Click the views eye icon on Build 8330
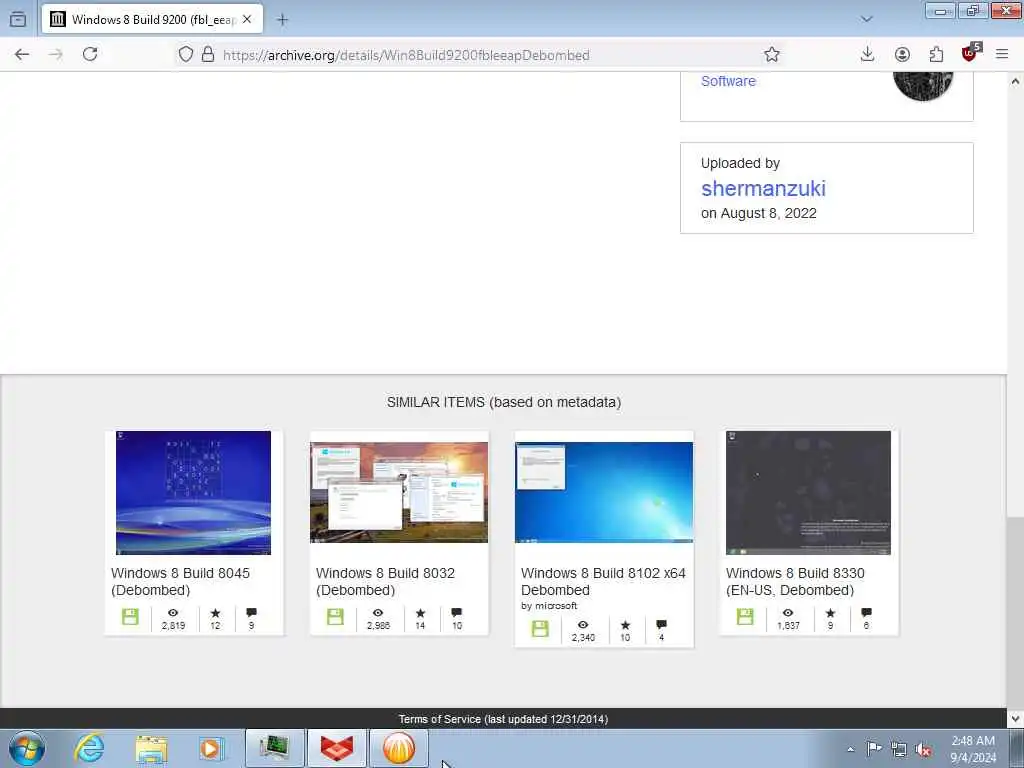This screenshot has width=1024, height=768. pyautogui.click(x=788, y=613)
